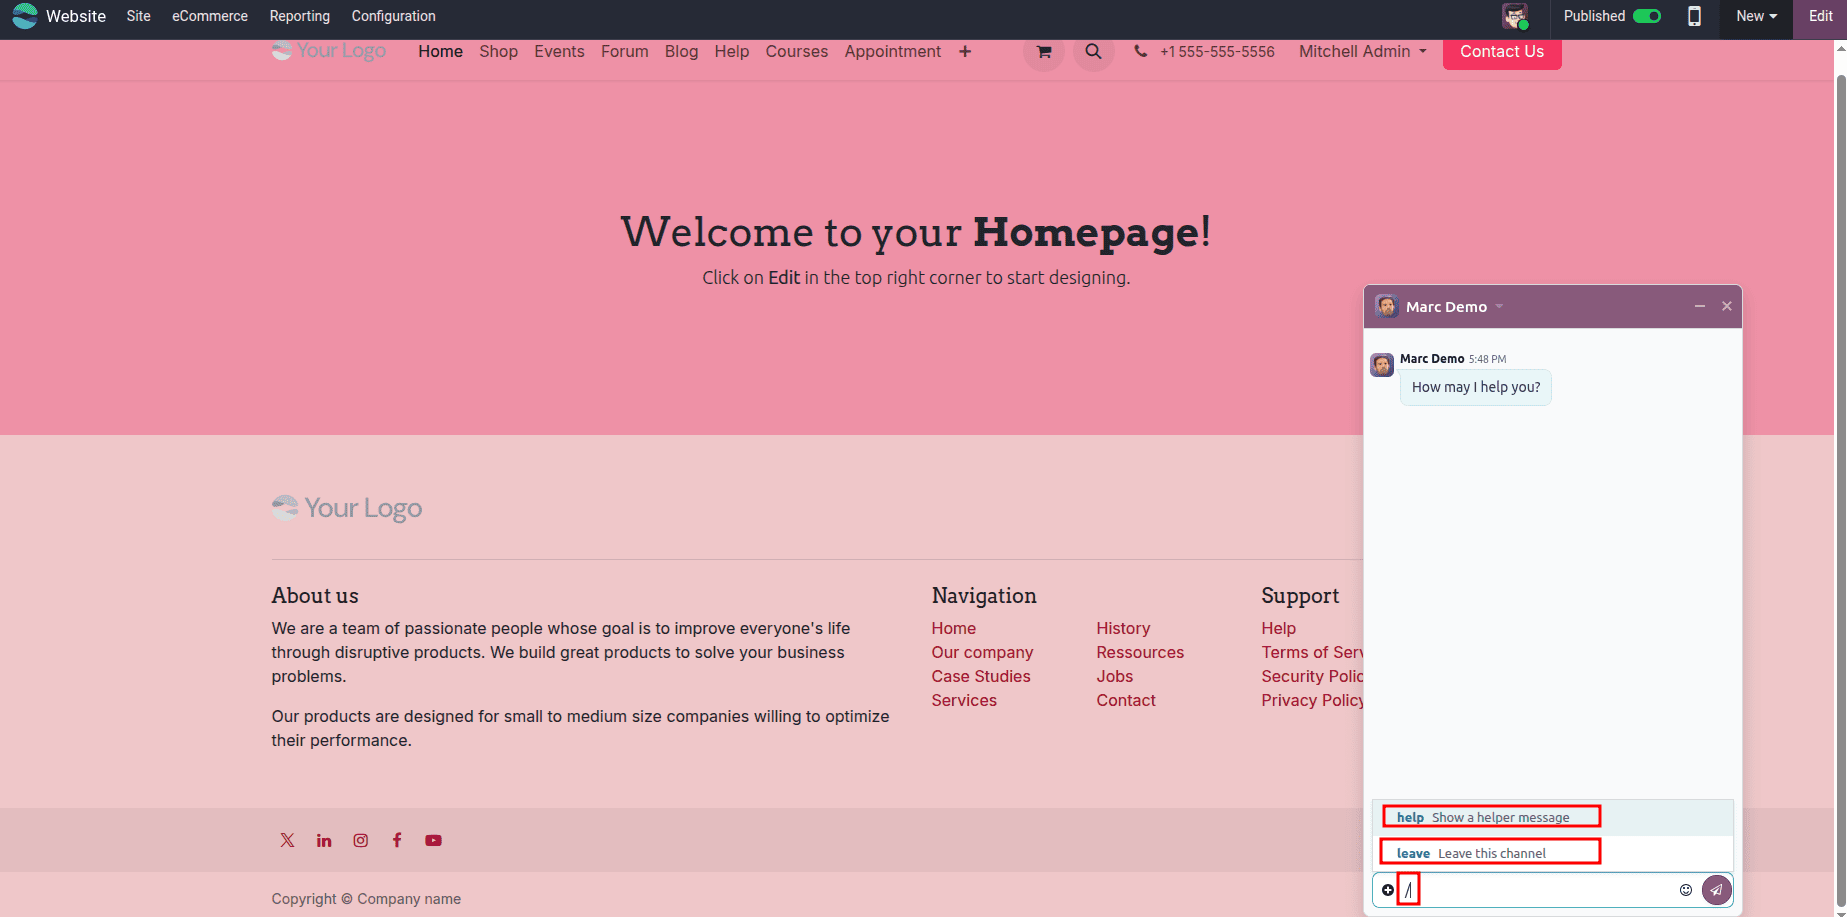
Task: Click the phone number +1 555-555-5556
Action: (1216, 52)
